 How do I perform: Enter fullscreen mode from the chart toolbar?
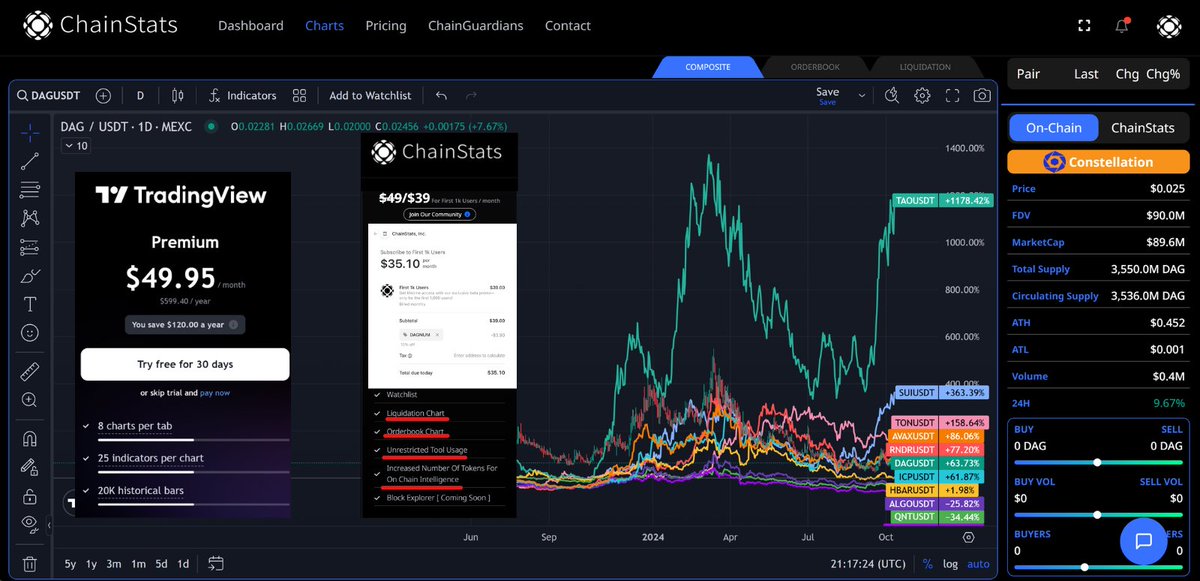point(952,96)
